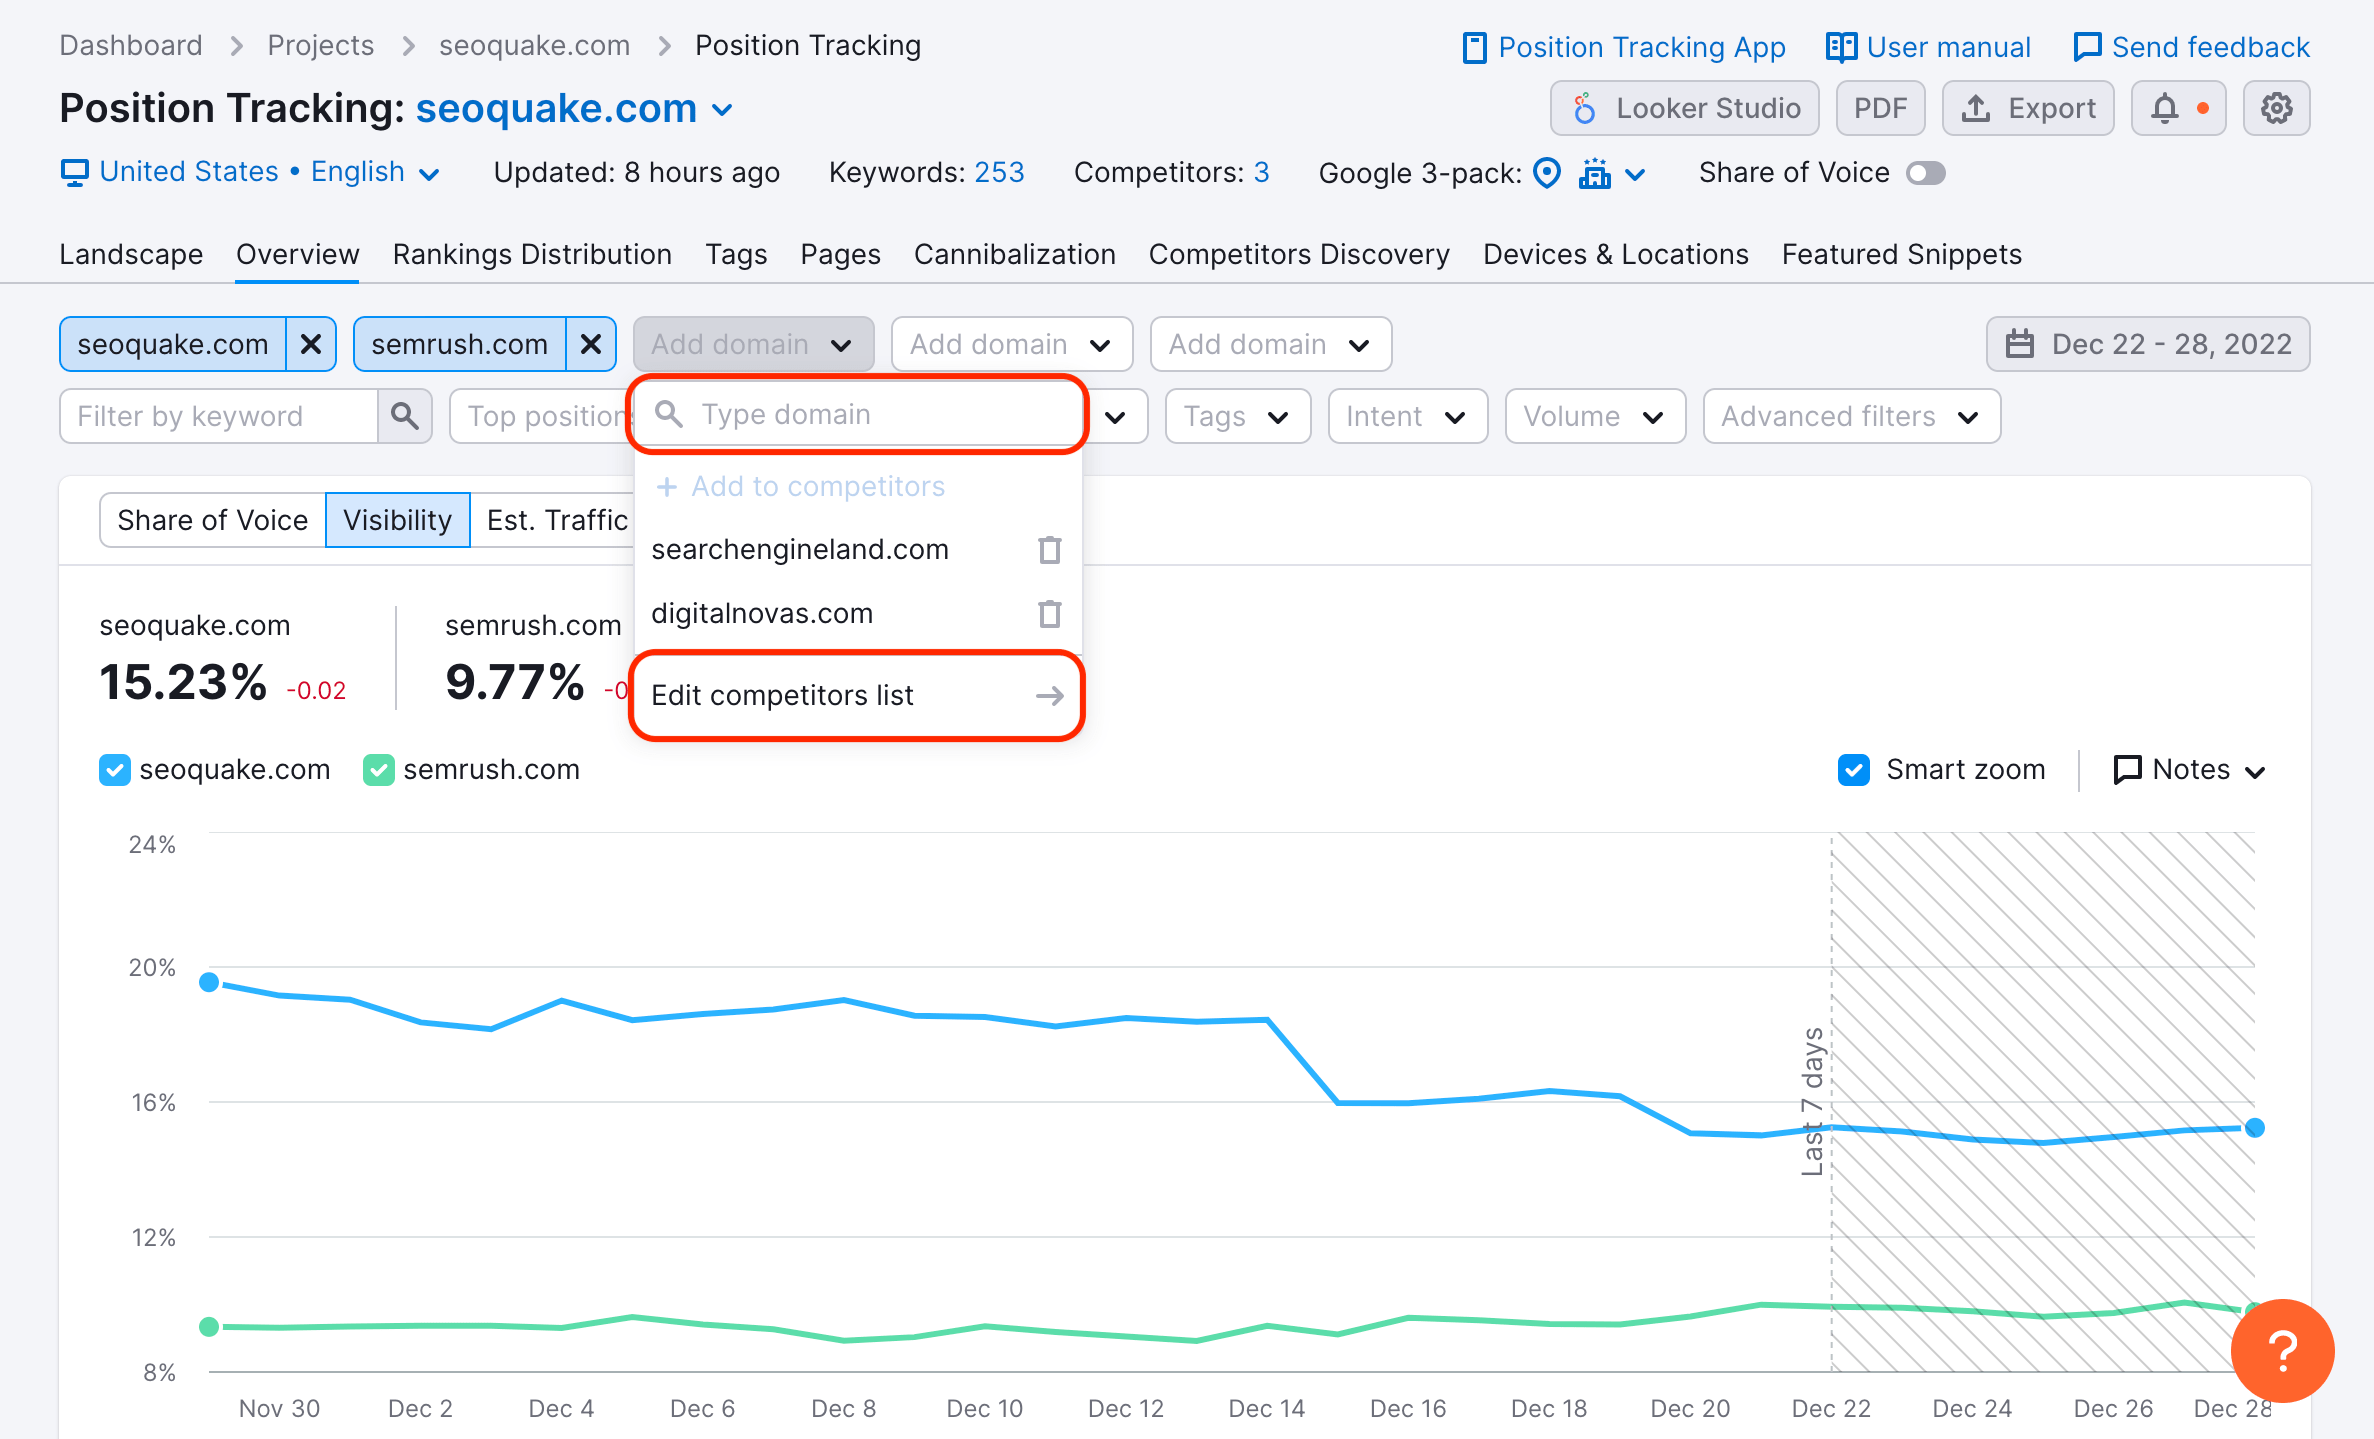The height and width of the screenshot is (1439, 2374).
Task: Uncheck the Smart zoom checkbox
Action: click(x=1853, y=770)
